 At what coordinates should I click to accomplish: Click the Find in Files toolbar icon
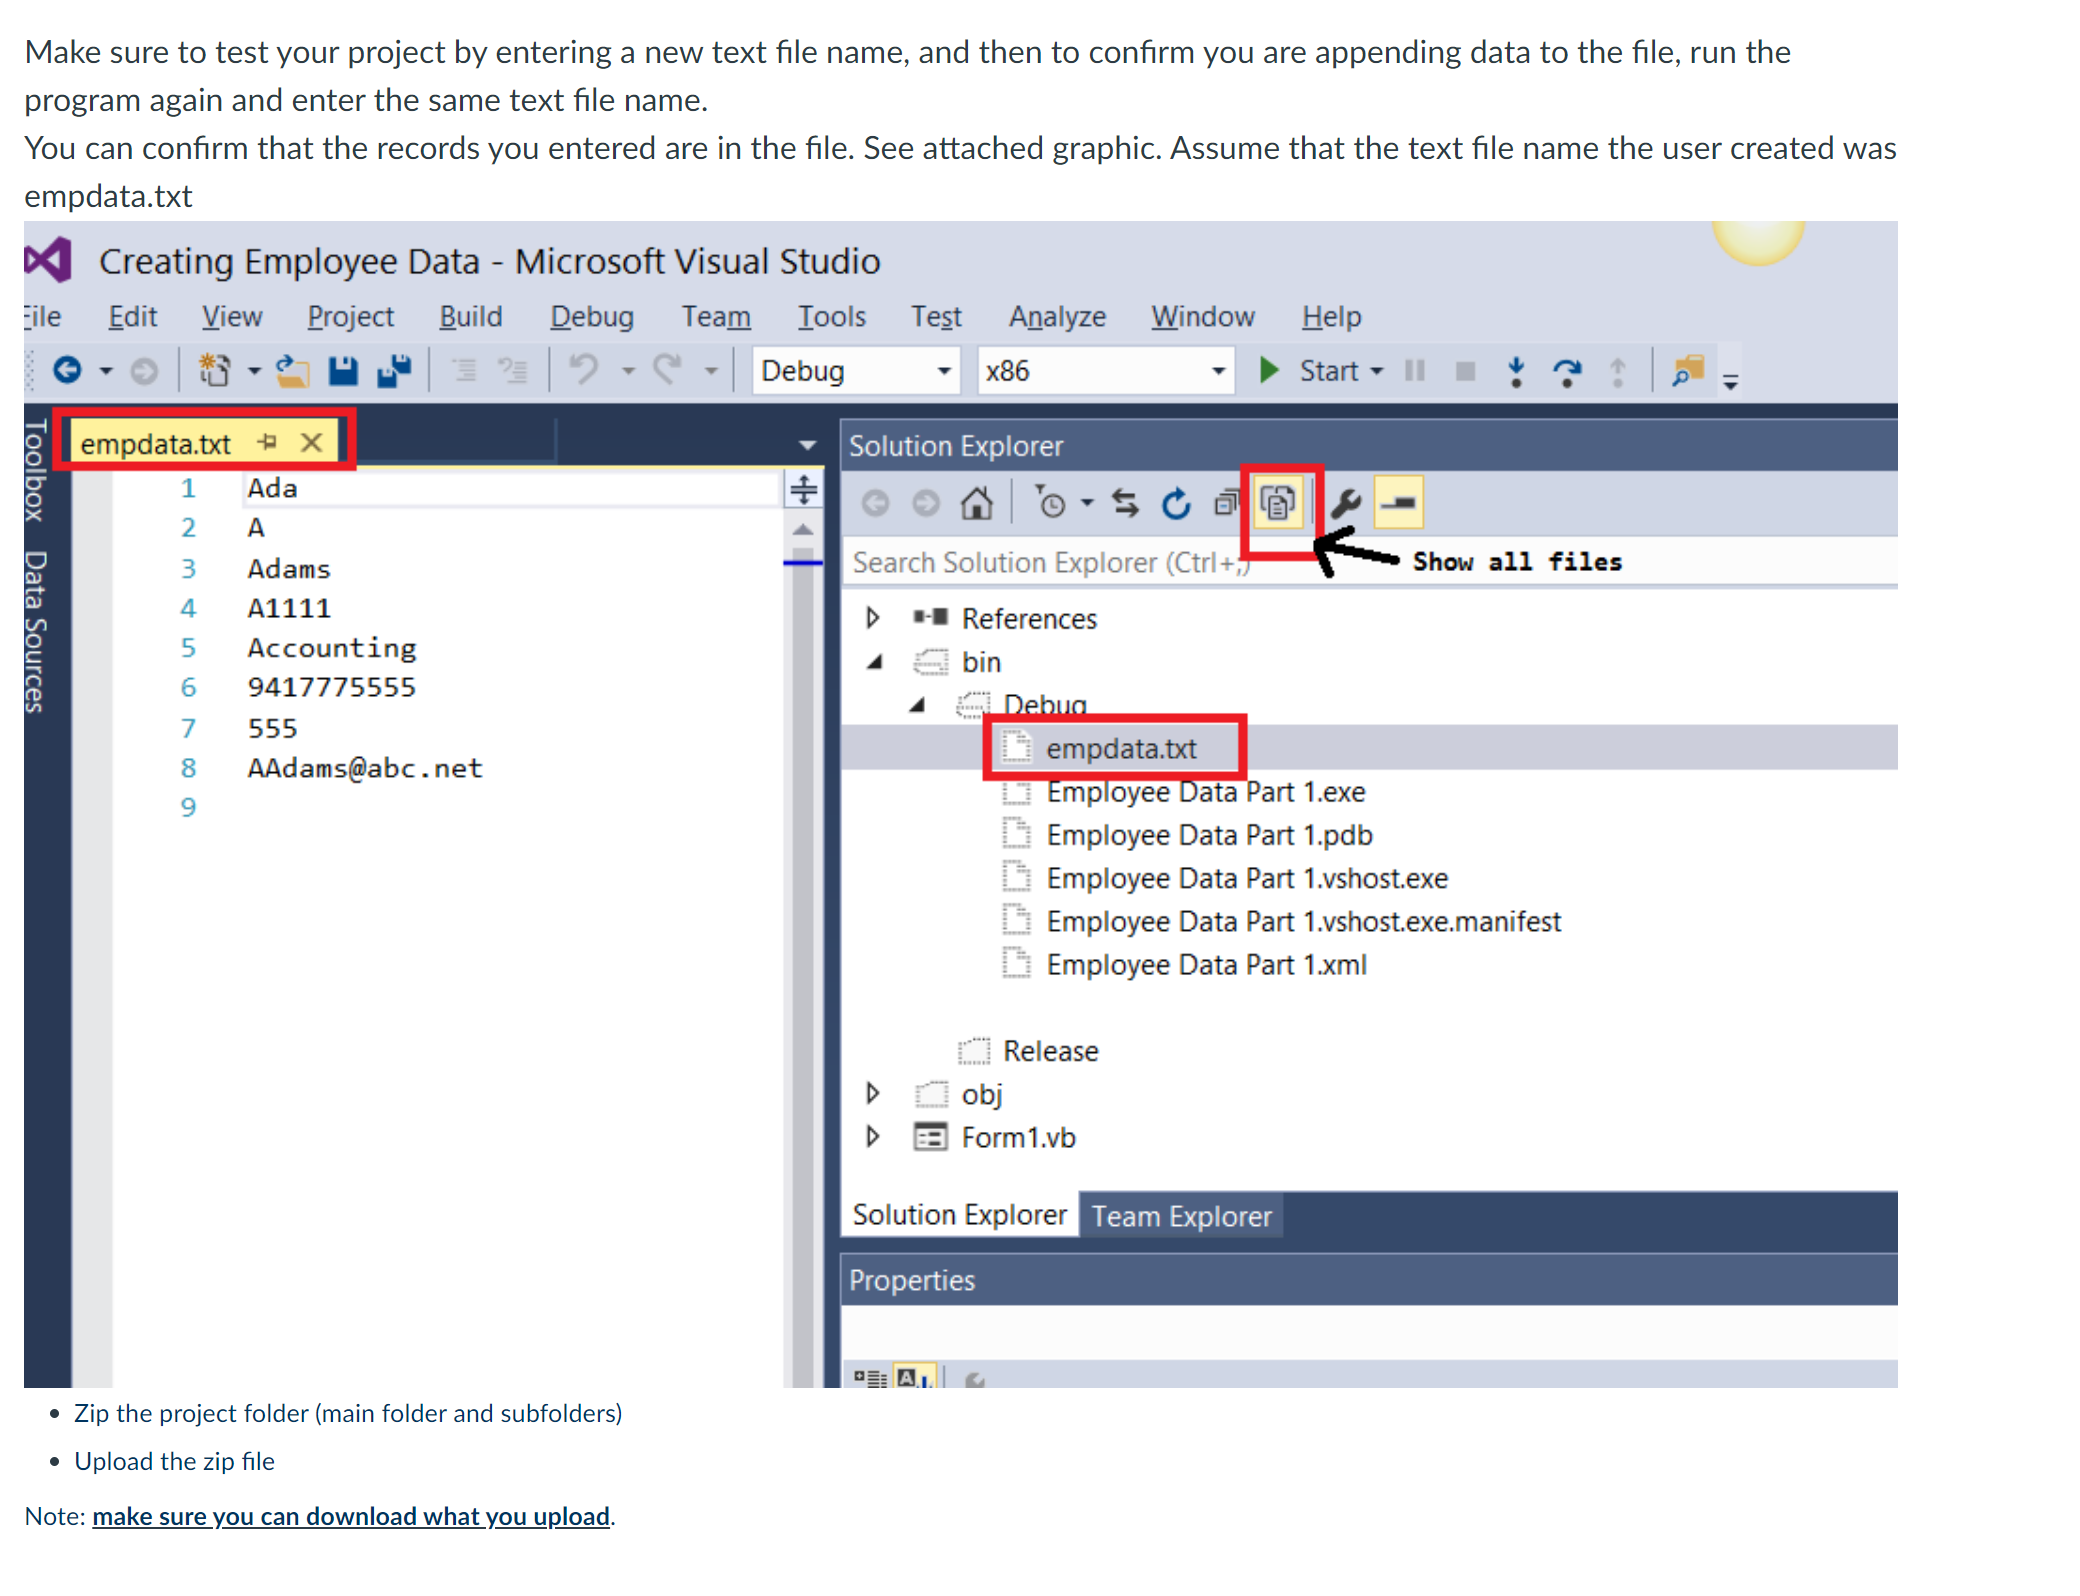pyautogui.click(x=1687, y=371)
